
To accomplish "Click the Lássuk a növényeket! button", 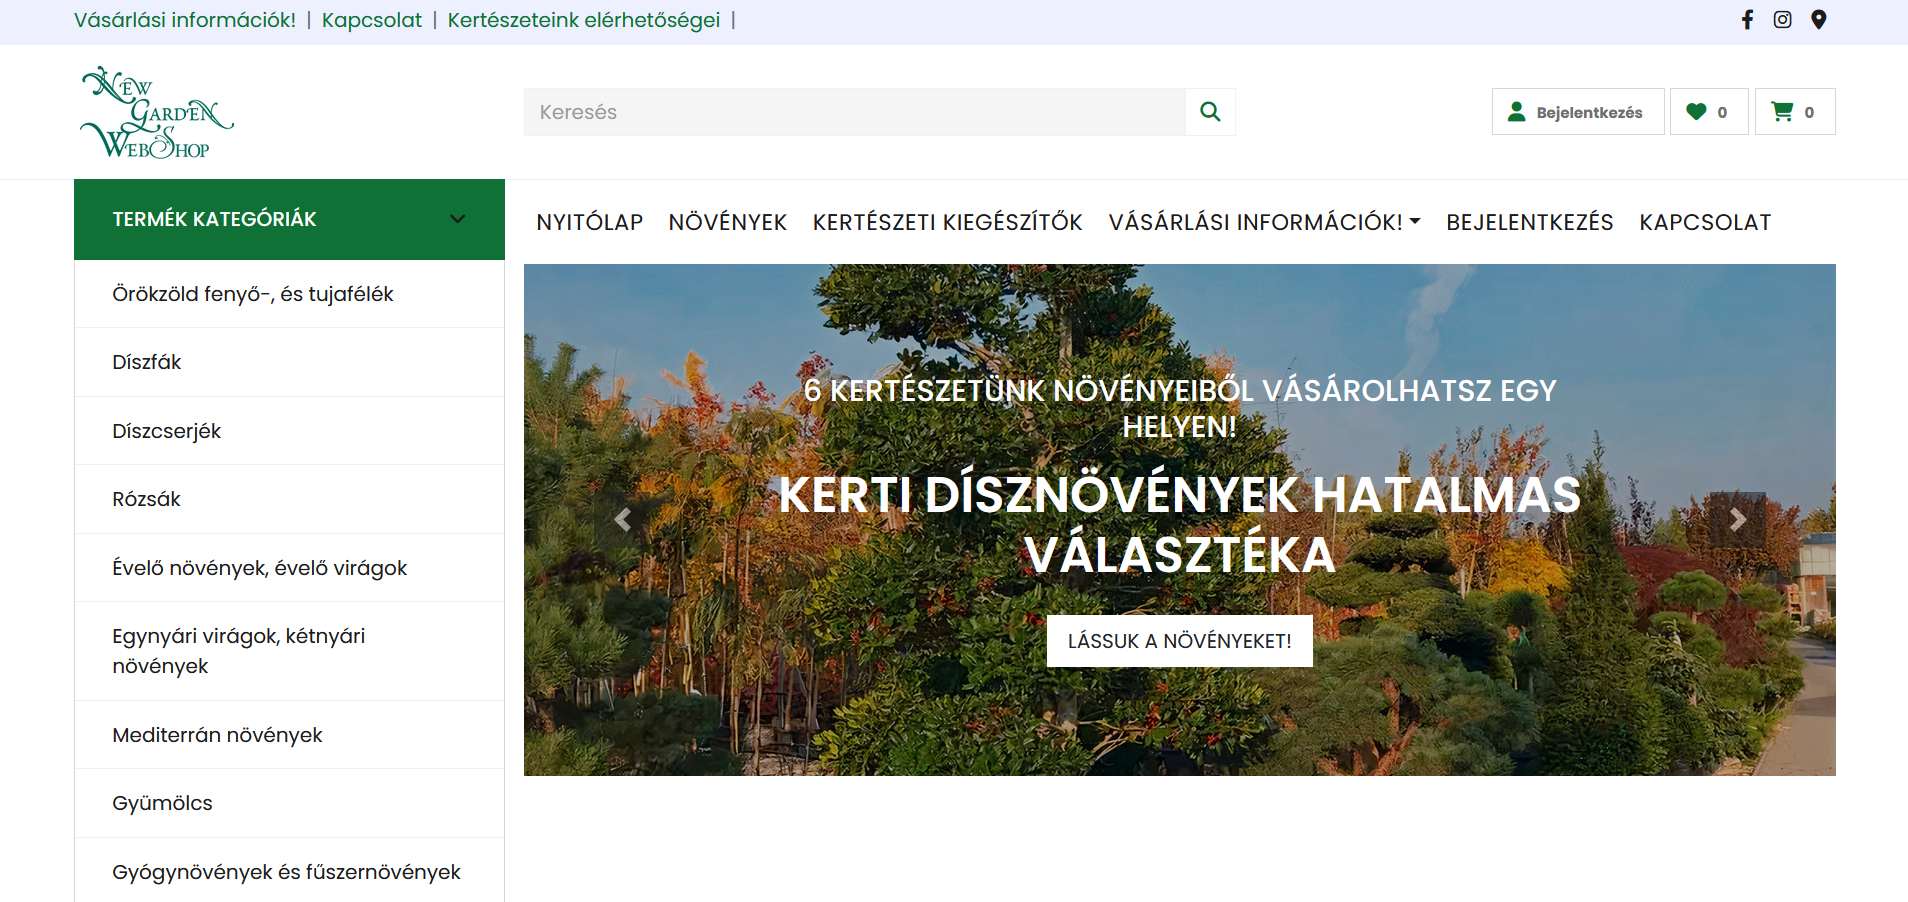I will (x=1180, y=641).
